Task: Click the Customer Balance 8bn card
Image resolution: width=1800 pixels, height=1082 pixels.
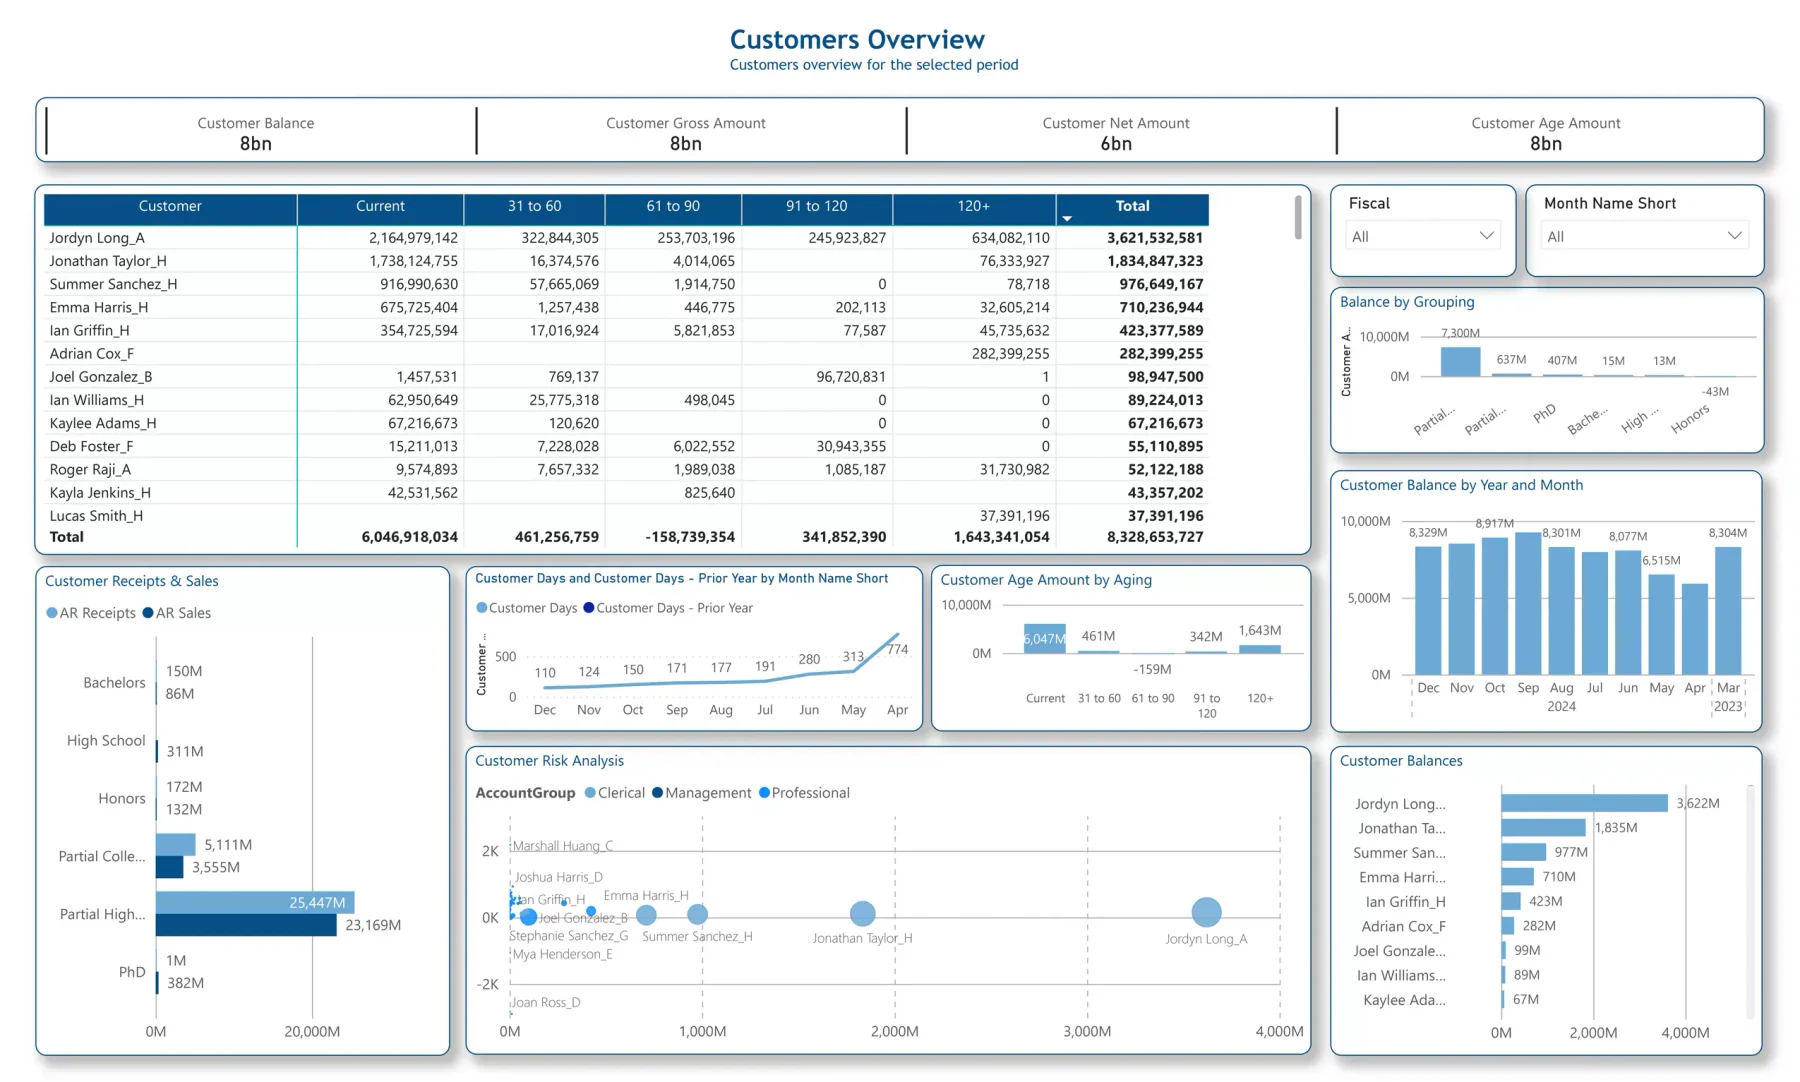Action: tap(256, 132)
